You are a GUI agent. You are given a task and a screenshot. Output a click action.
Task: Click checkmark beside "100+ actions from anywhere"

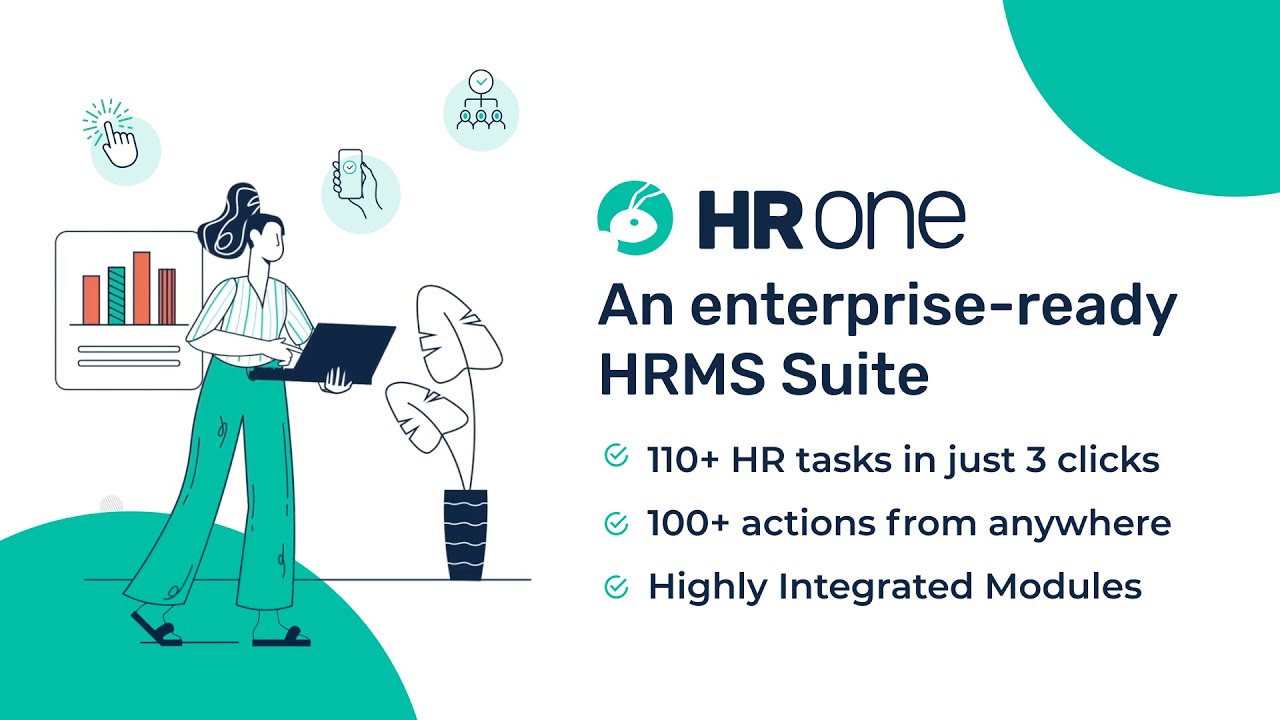point(616,522)
